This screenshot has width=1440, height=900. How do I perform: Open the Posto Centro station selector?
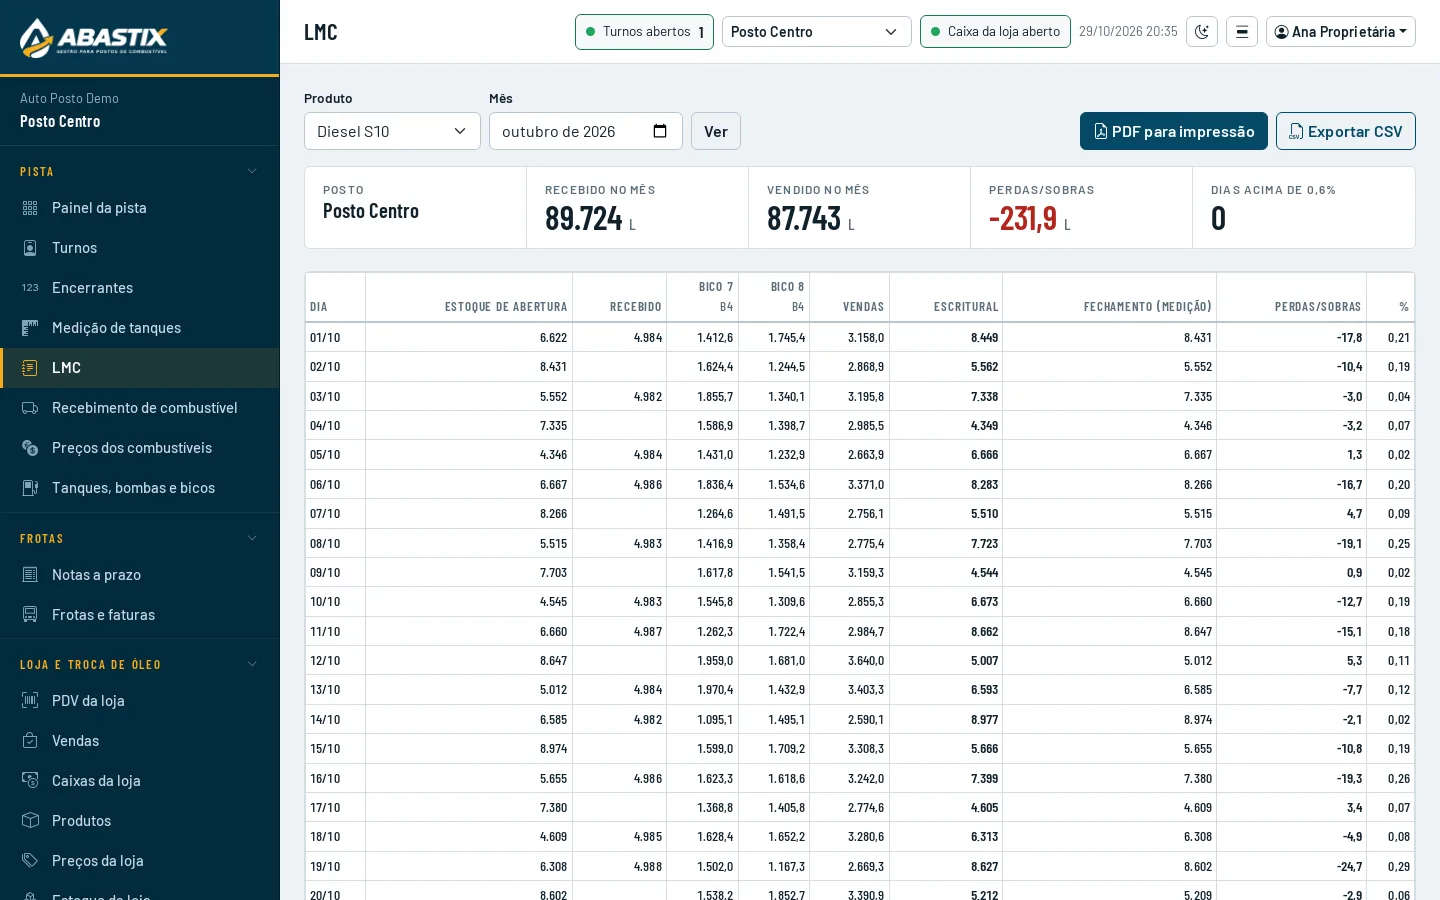(x=816, y=32)
